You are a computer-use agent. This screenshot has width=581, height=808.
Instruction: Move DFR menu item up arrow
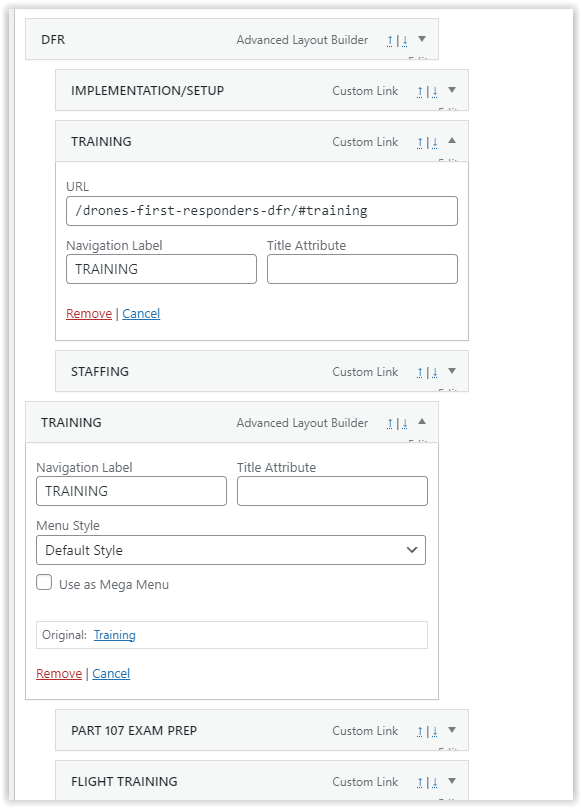click(x=390, y=40)
